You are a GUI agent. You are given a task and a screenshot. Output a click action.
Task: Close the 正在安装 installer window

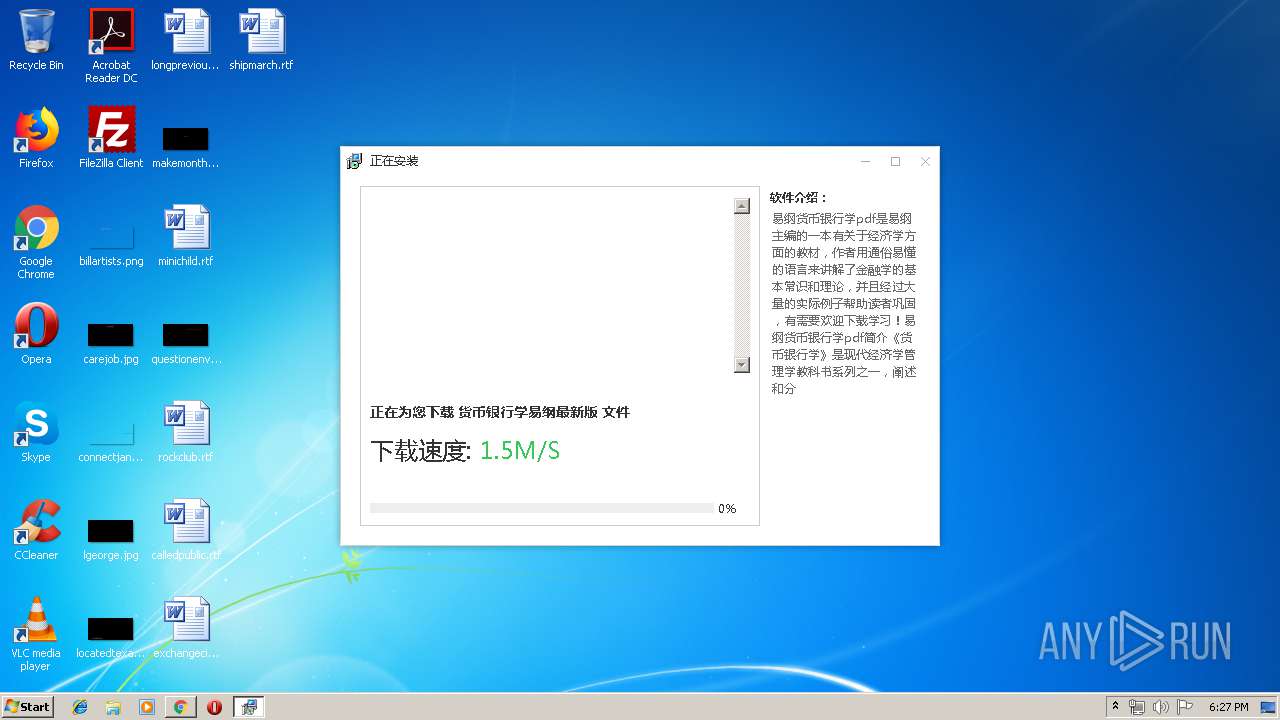(925, 161)
